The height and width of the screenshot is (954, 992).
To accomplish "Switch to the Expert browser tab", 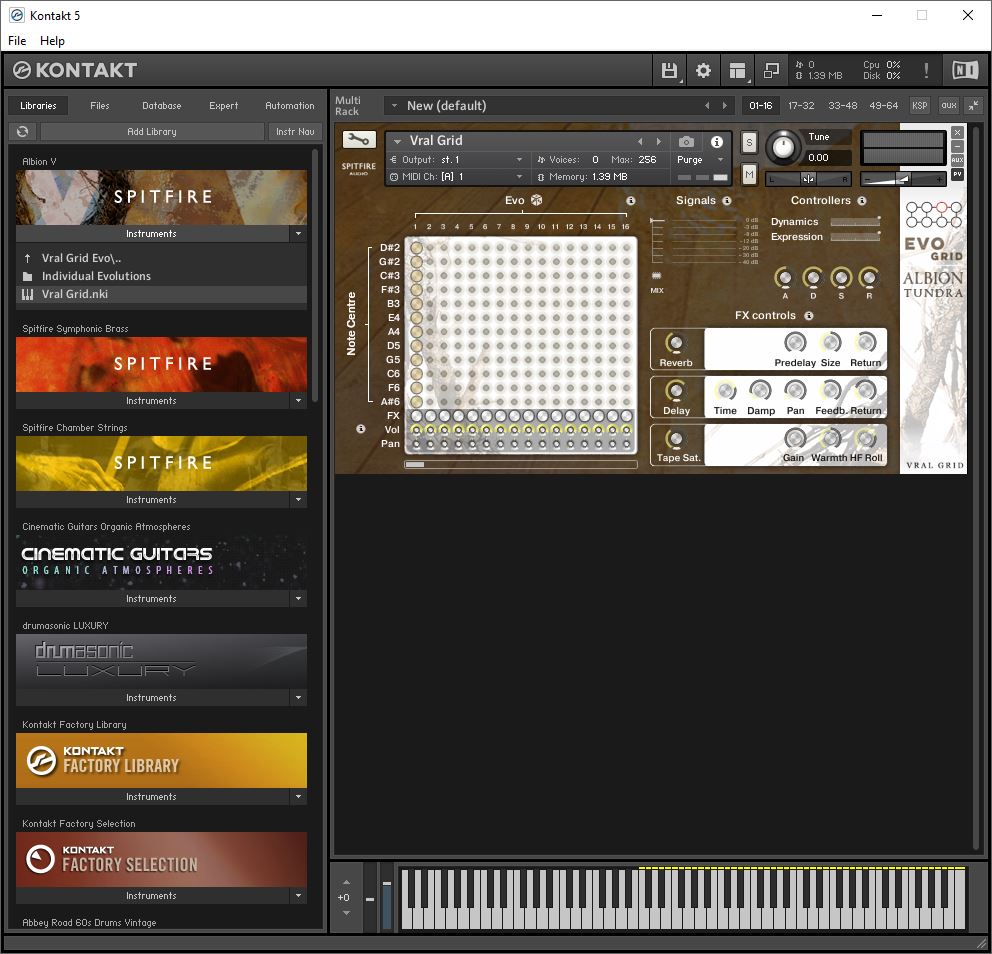I will pos(224,106).
